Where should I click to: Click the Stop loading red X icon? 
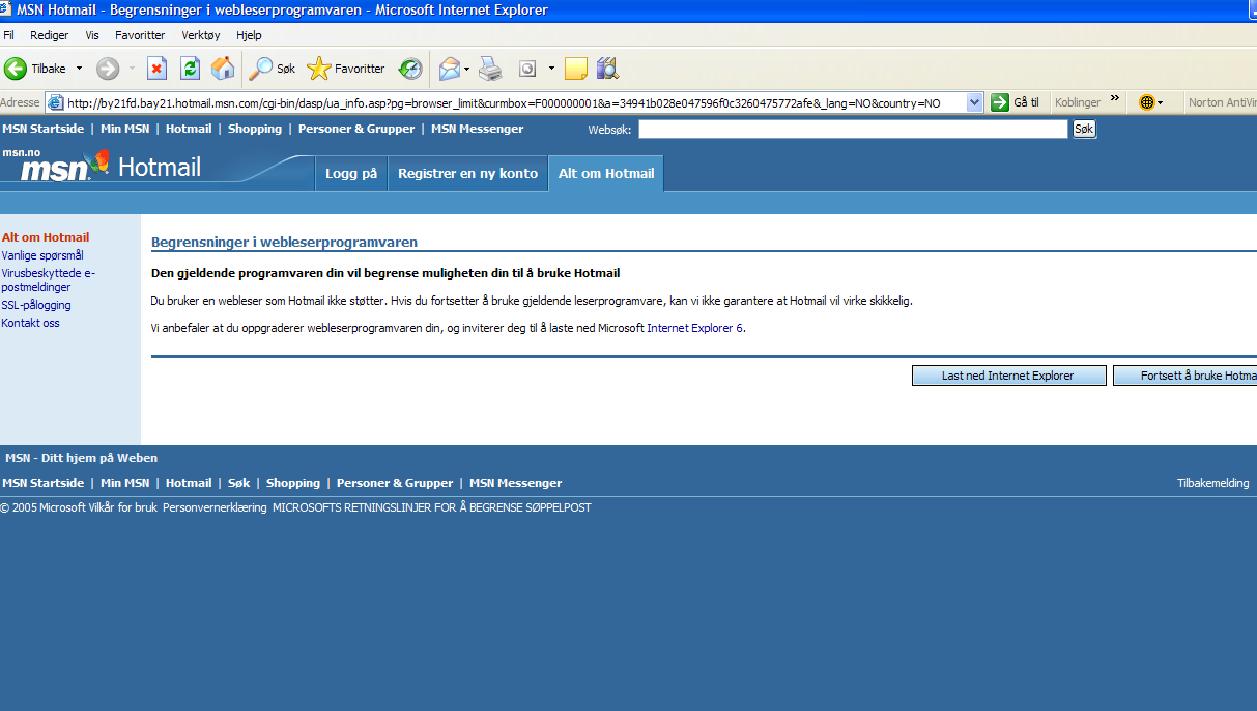coord(157,69)
